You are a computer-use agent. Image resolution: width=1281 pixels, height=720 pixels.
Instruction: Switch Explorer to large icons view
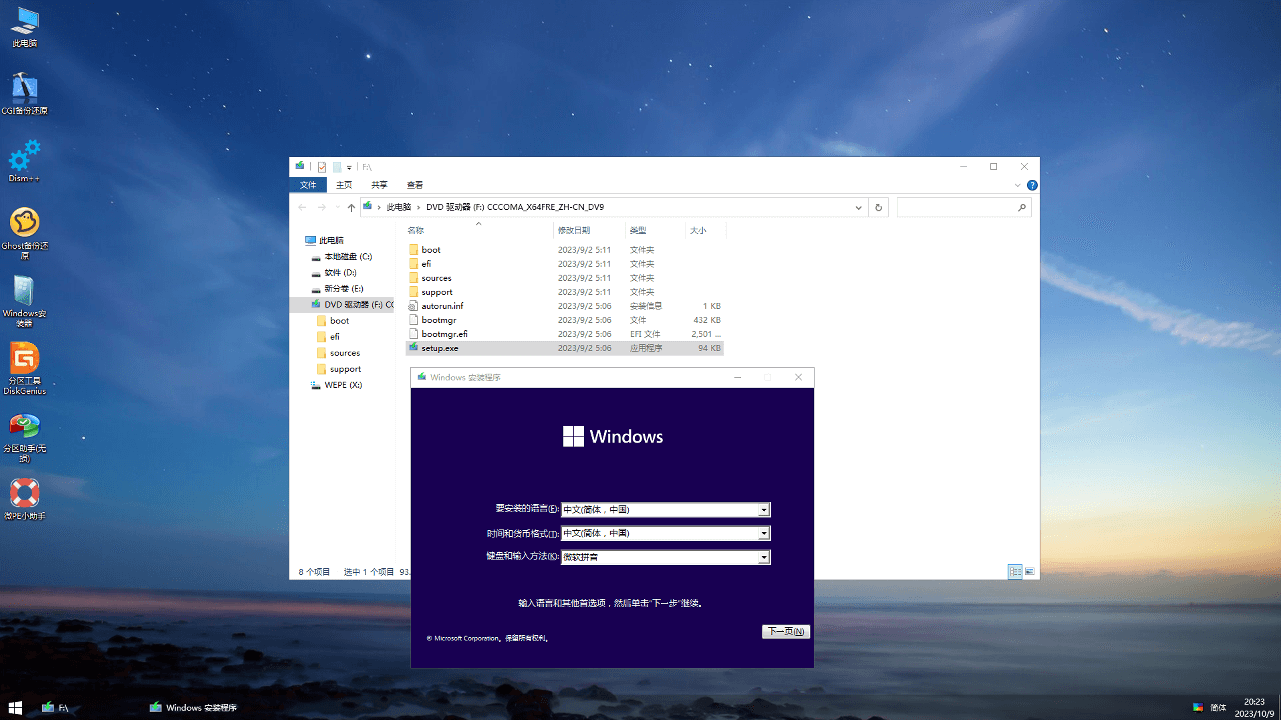pyautogui.click(x=1030, y=571)
